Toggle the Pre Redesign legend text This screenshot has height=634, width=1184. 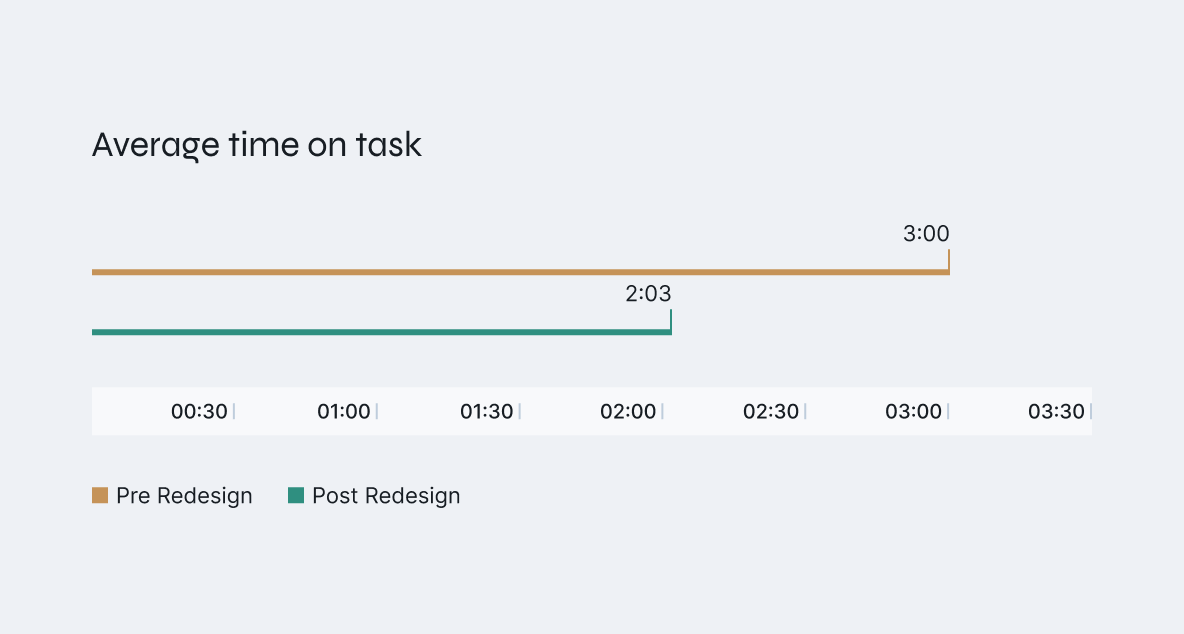coord(184,496)
